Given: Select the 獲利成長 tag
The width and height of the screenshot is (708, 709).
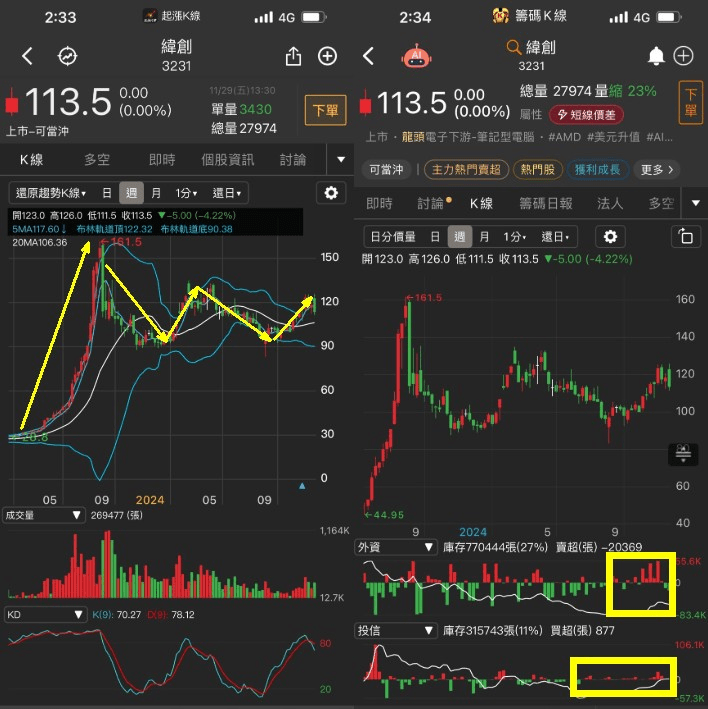Looking at the screenshot, I should coord(597,170).
